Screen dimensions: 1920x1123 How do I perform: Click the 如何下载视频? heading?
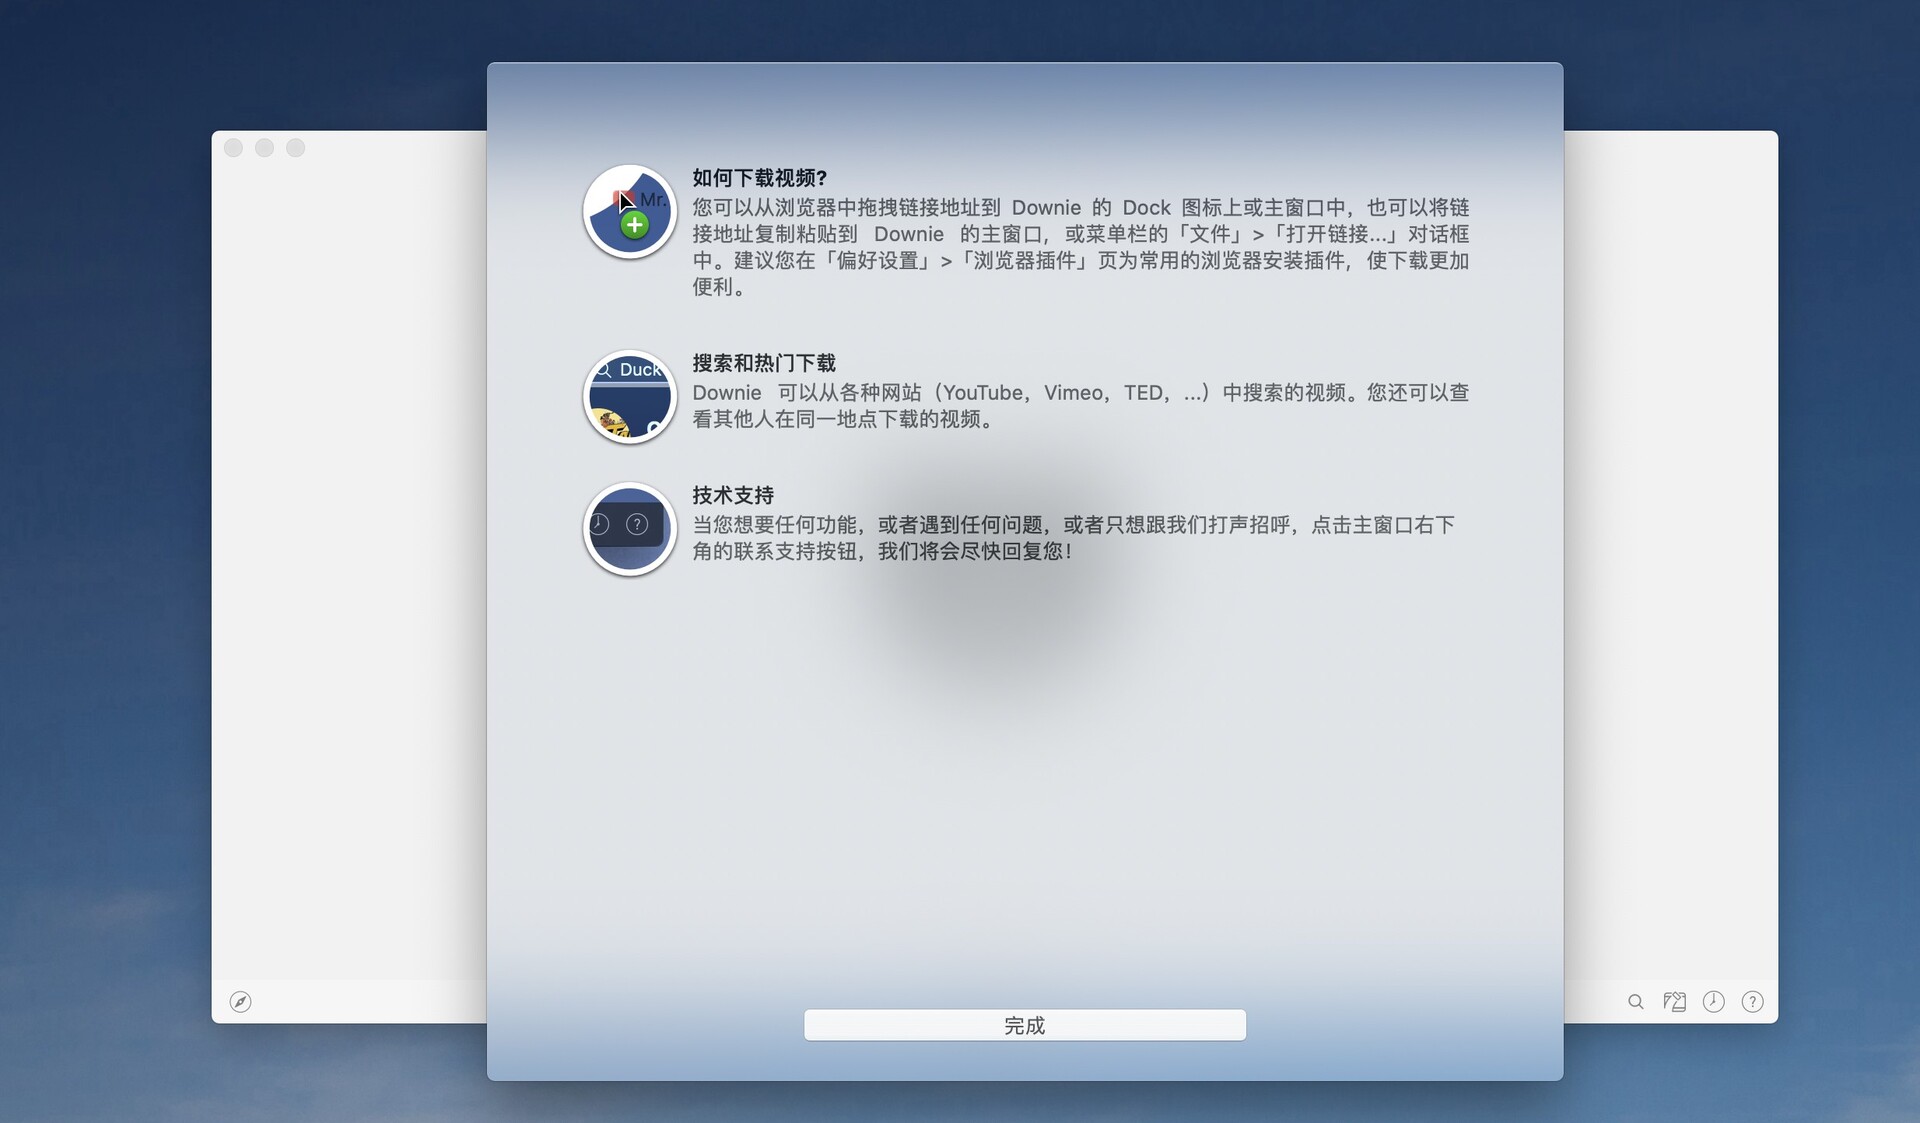759,178
